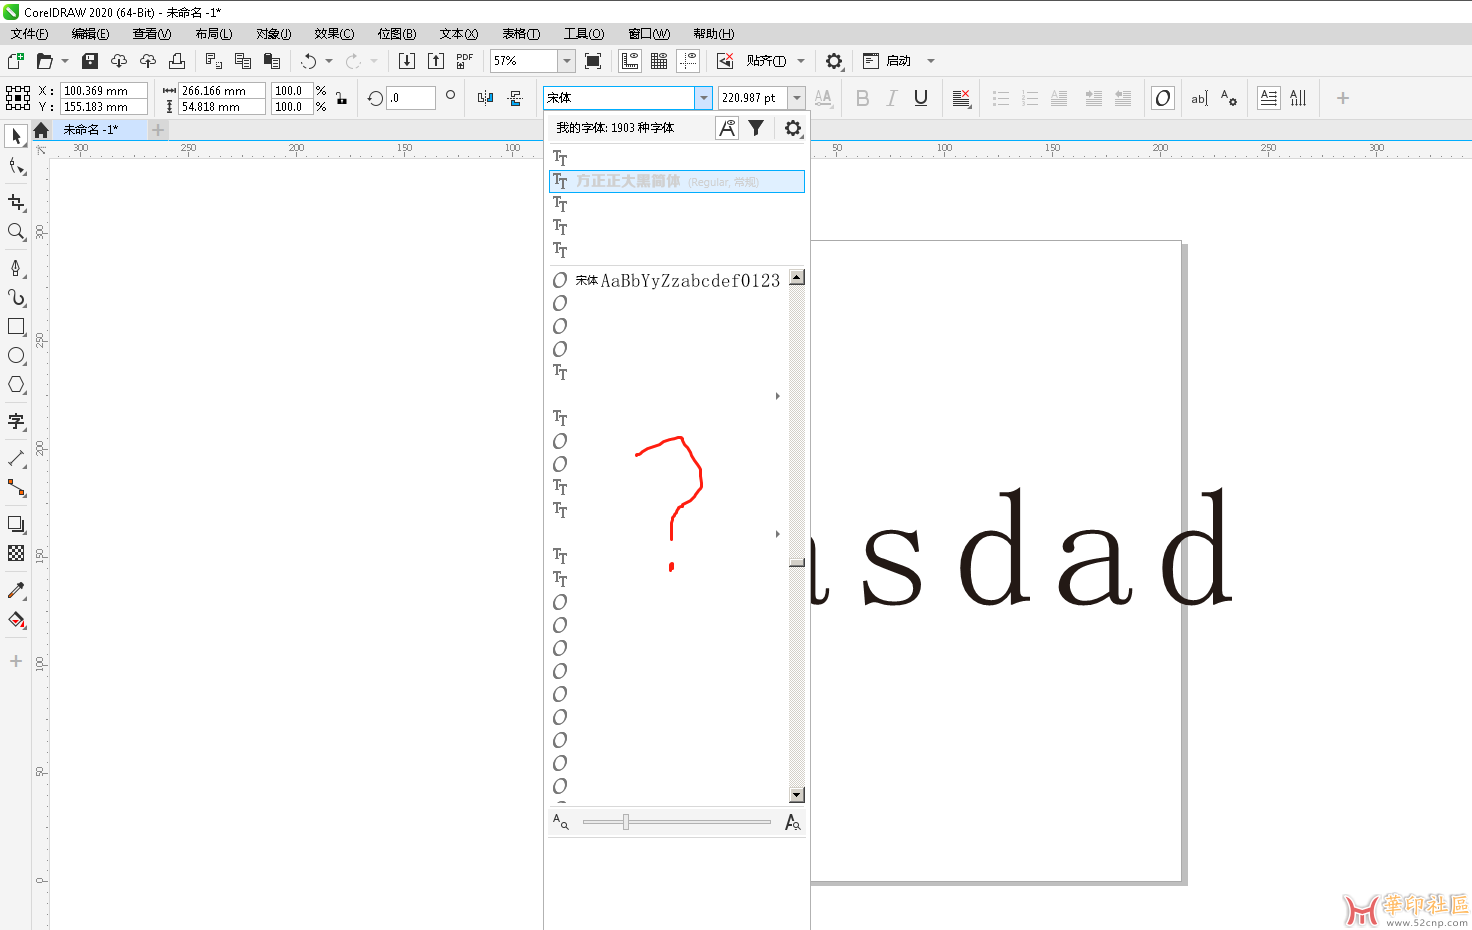Viewport: 1472px width, 930px height.
Task: Click font list scrollbar up arrow
Action: tap(797, 277)
